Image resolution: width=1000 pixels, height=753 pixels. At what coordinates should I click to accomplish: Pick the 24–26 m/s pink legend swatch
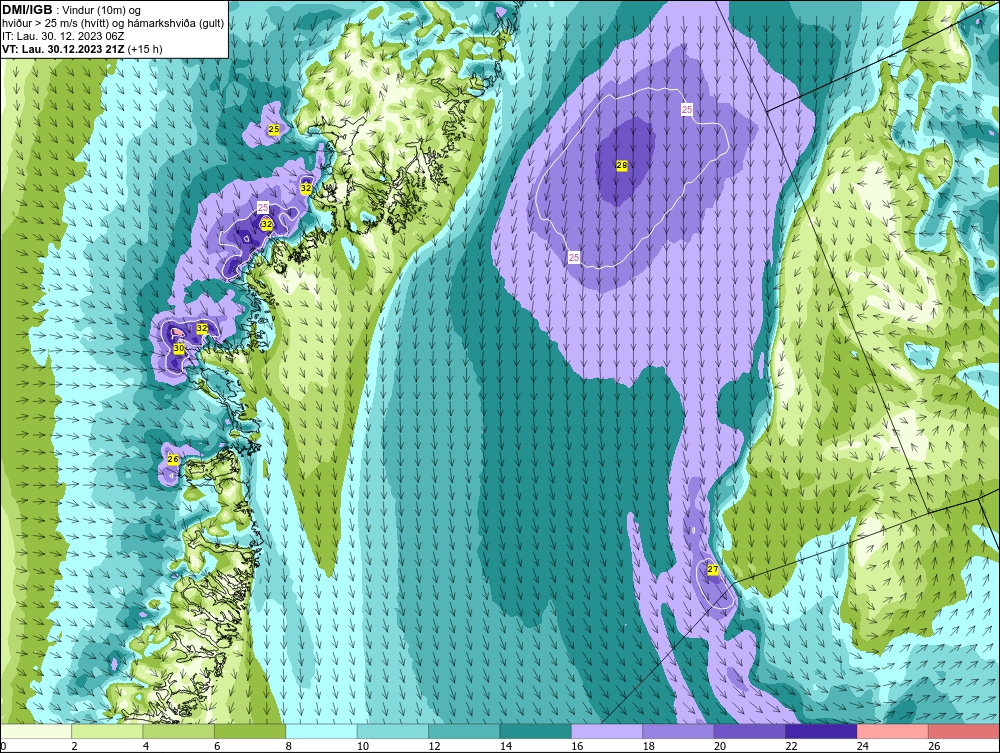point(893,731)
